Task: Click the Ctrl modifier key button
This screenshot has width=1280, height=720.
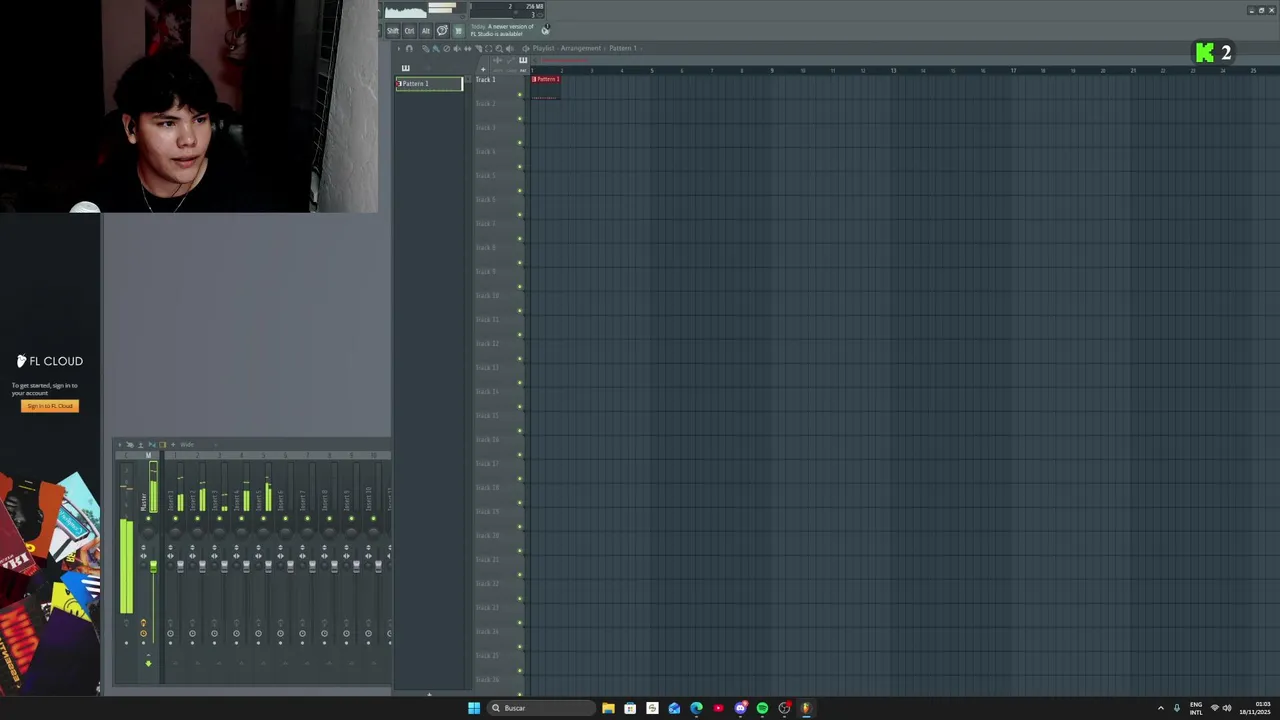Action: [x=409, y=30]
